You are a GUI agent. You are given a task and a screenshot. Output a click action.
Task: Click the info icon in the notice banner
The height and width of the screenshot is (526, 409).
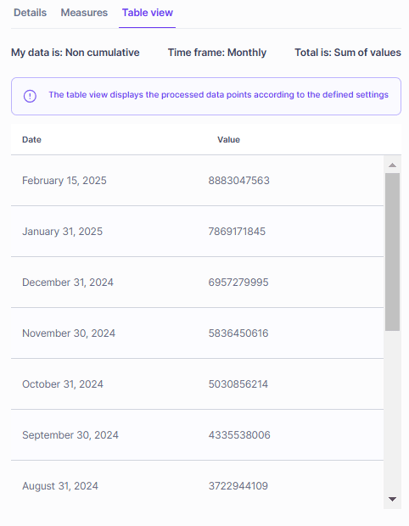(x=30, y=96)
